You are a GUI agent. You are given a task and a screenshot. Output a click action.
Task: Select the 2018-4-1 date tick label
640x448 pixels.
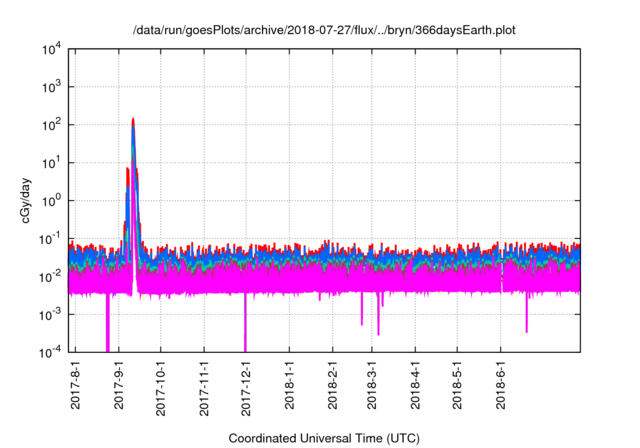(415, 385)
